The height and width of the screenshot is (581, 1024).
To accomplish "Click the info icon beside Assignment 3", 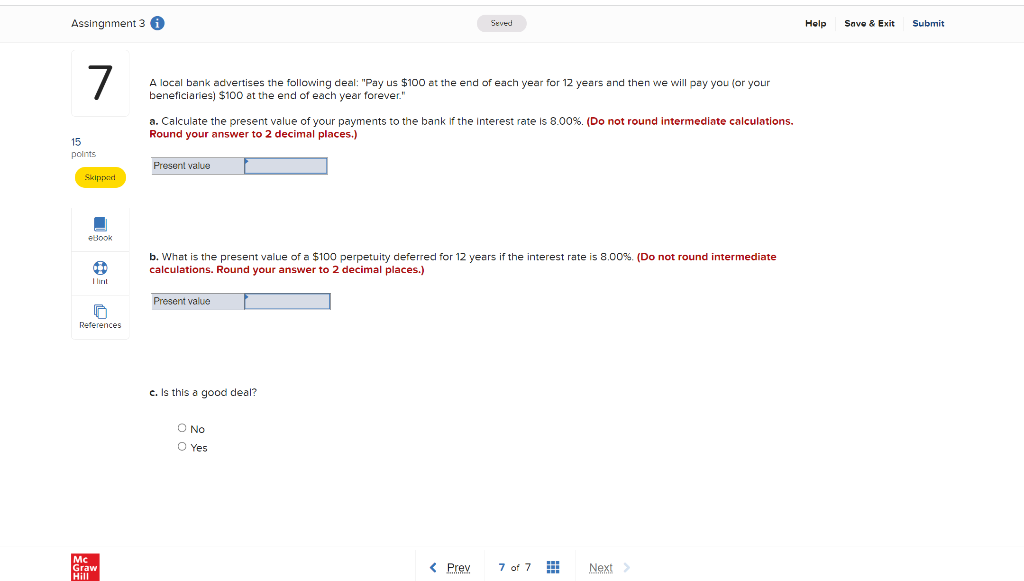I will click(x=156, y=23).
